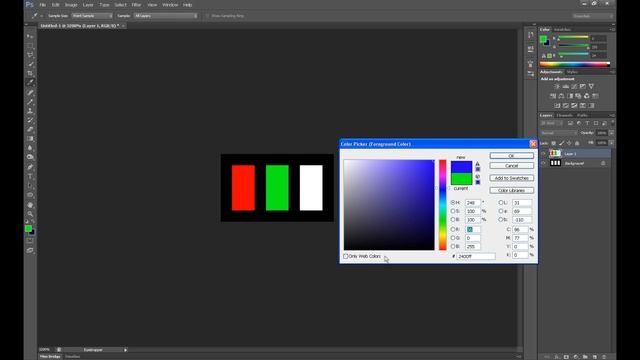
Task: Select the Clone Stamp tool
Action: tap(30, 111)
